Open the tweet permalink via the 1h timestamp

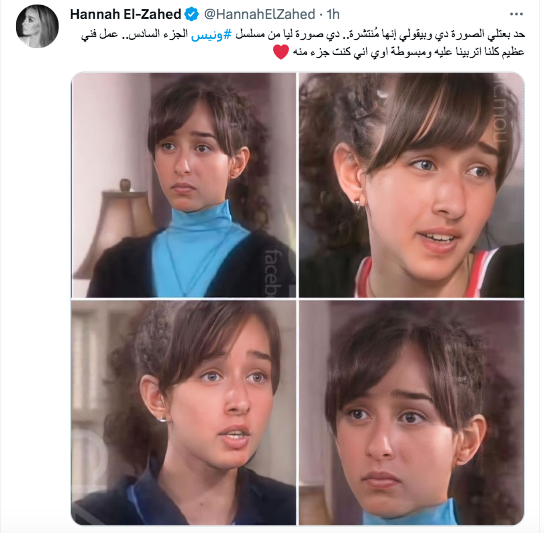(333, 14)
